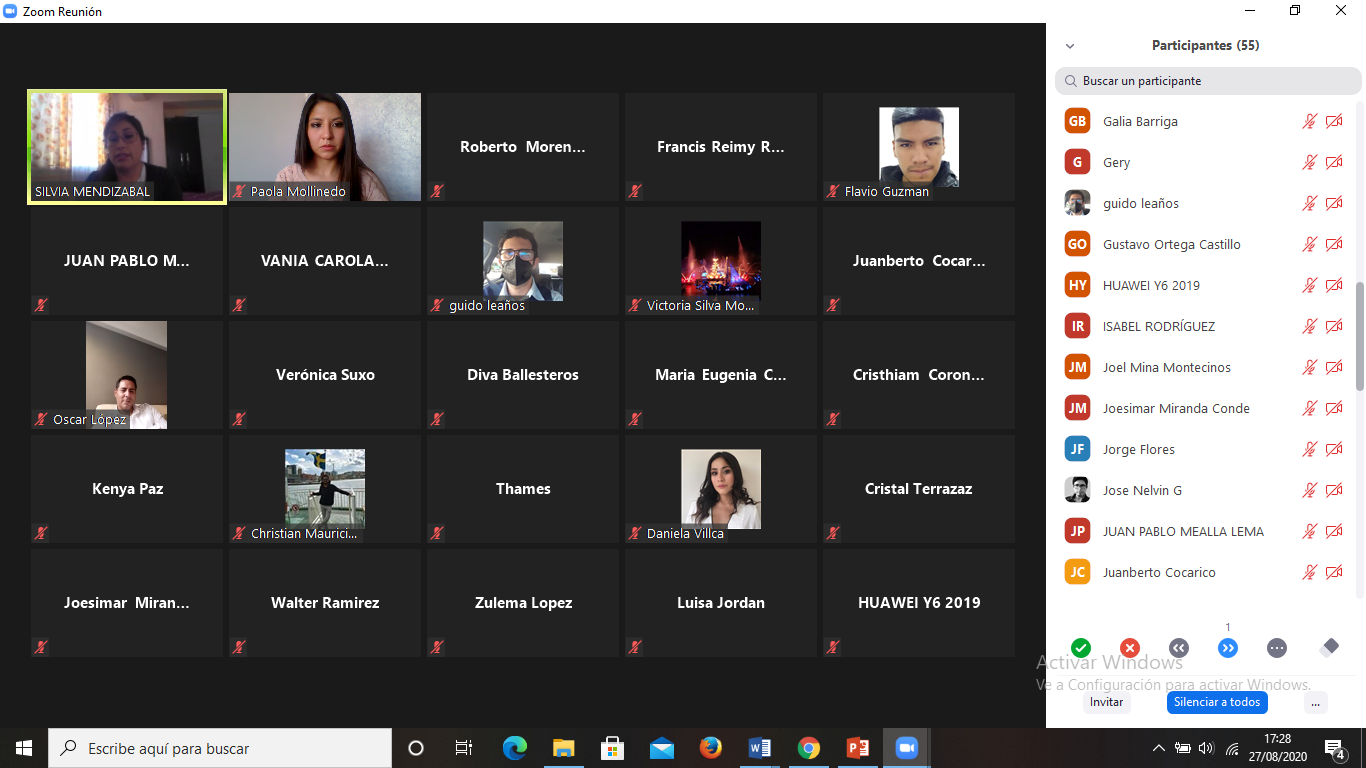Toggle microphone mute for Galia Barriga

[1309, 121]
